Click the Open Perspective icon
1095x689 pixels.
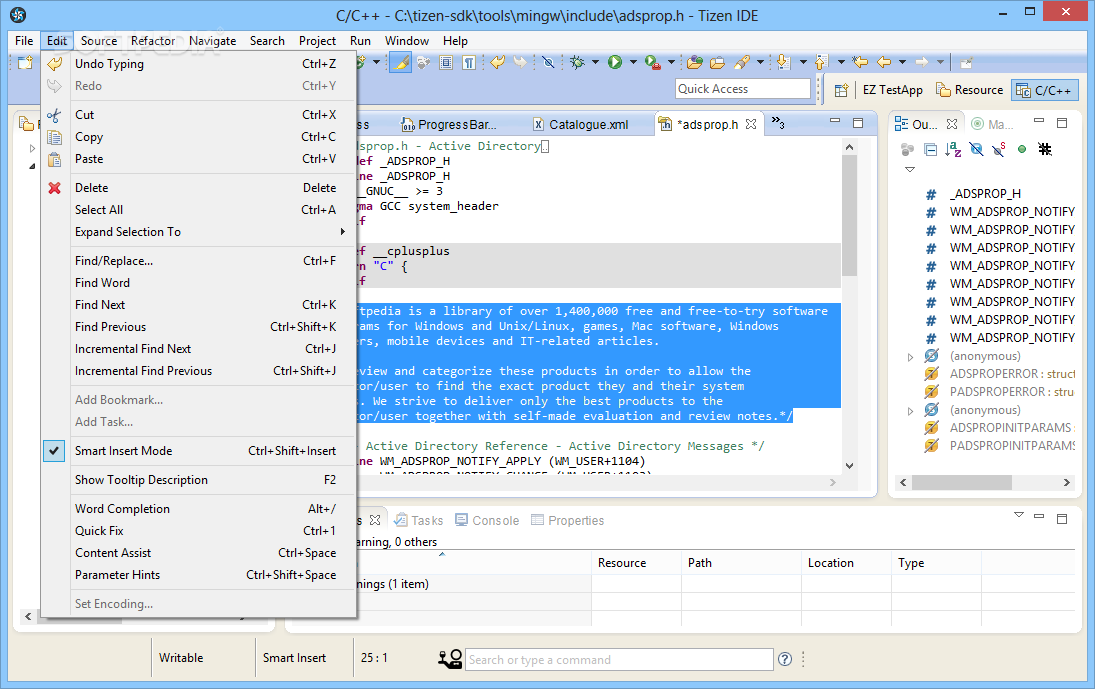(x=842, y=90)
